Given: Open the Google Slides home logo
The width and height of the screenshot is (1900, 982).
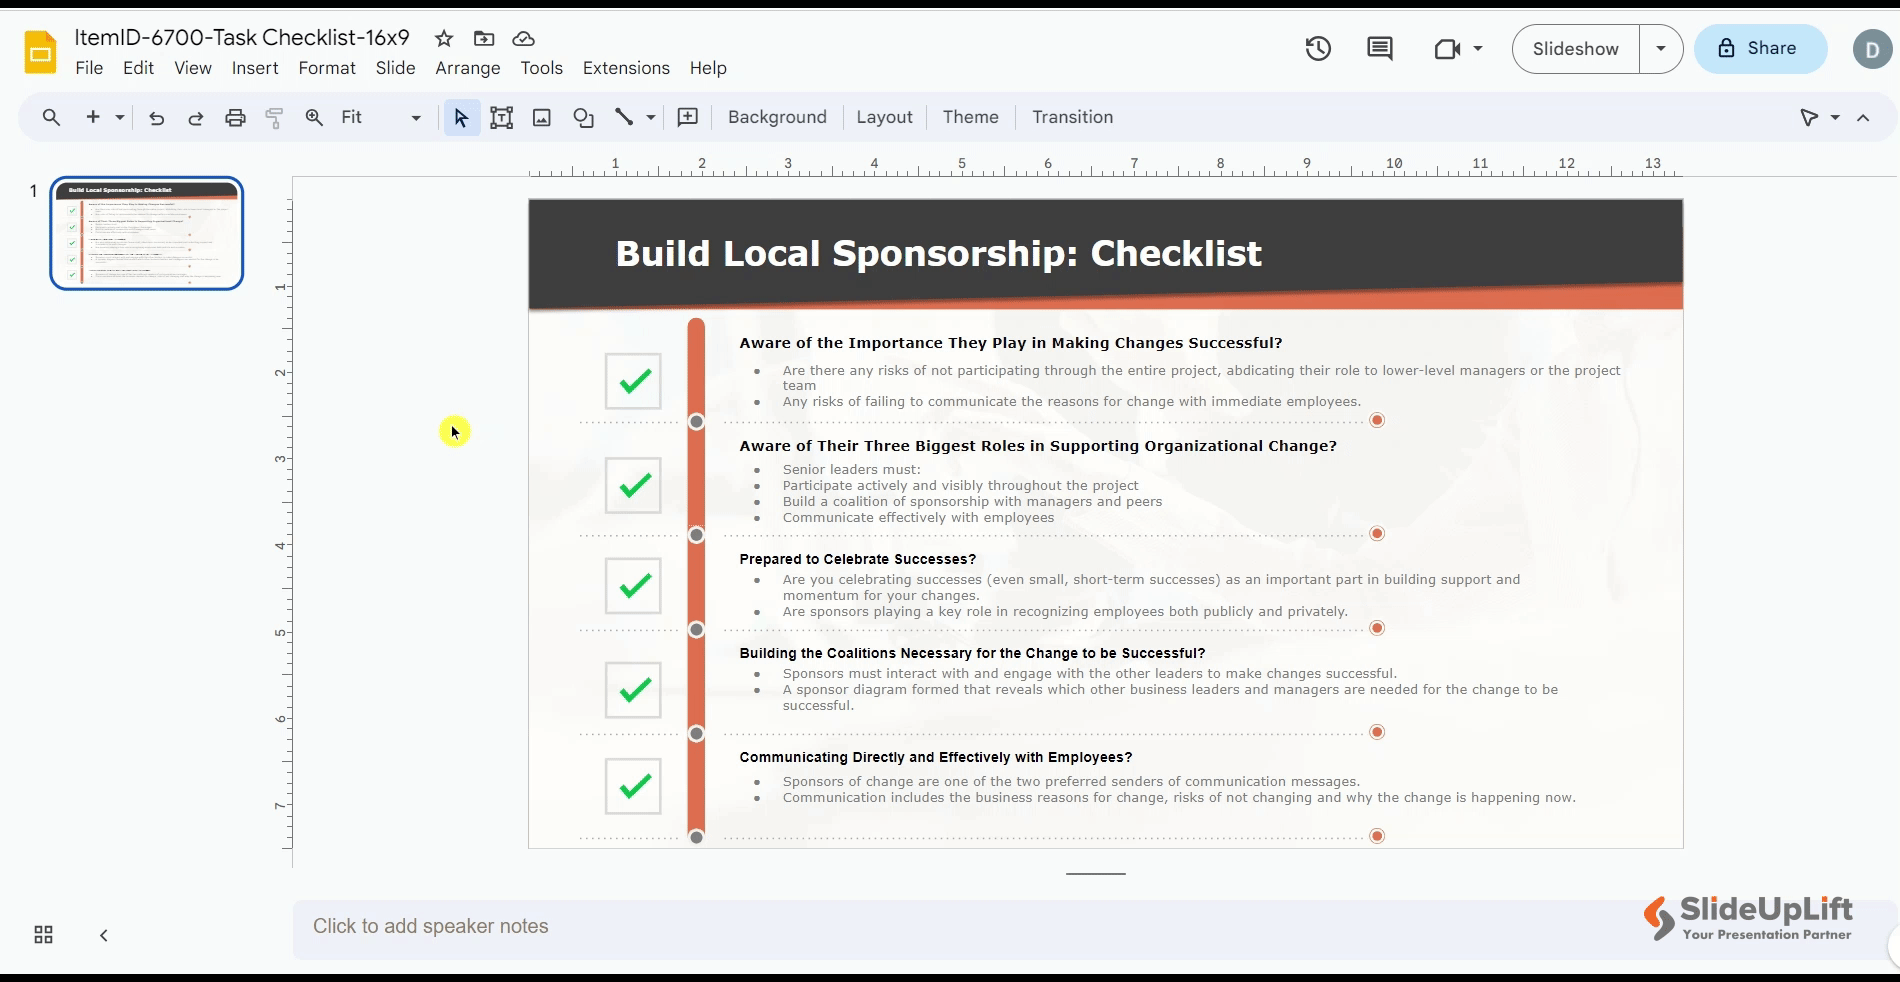Looking at the screenshot, I should click(40, 52).
